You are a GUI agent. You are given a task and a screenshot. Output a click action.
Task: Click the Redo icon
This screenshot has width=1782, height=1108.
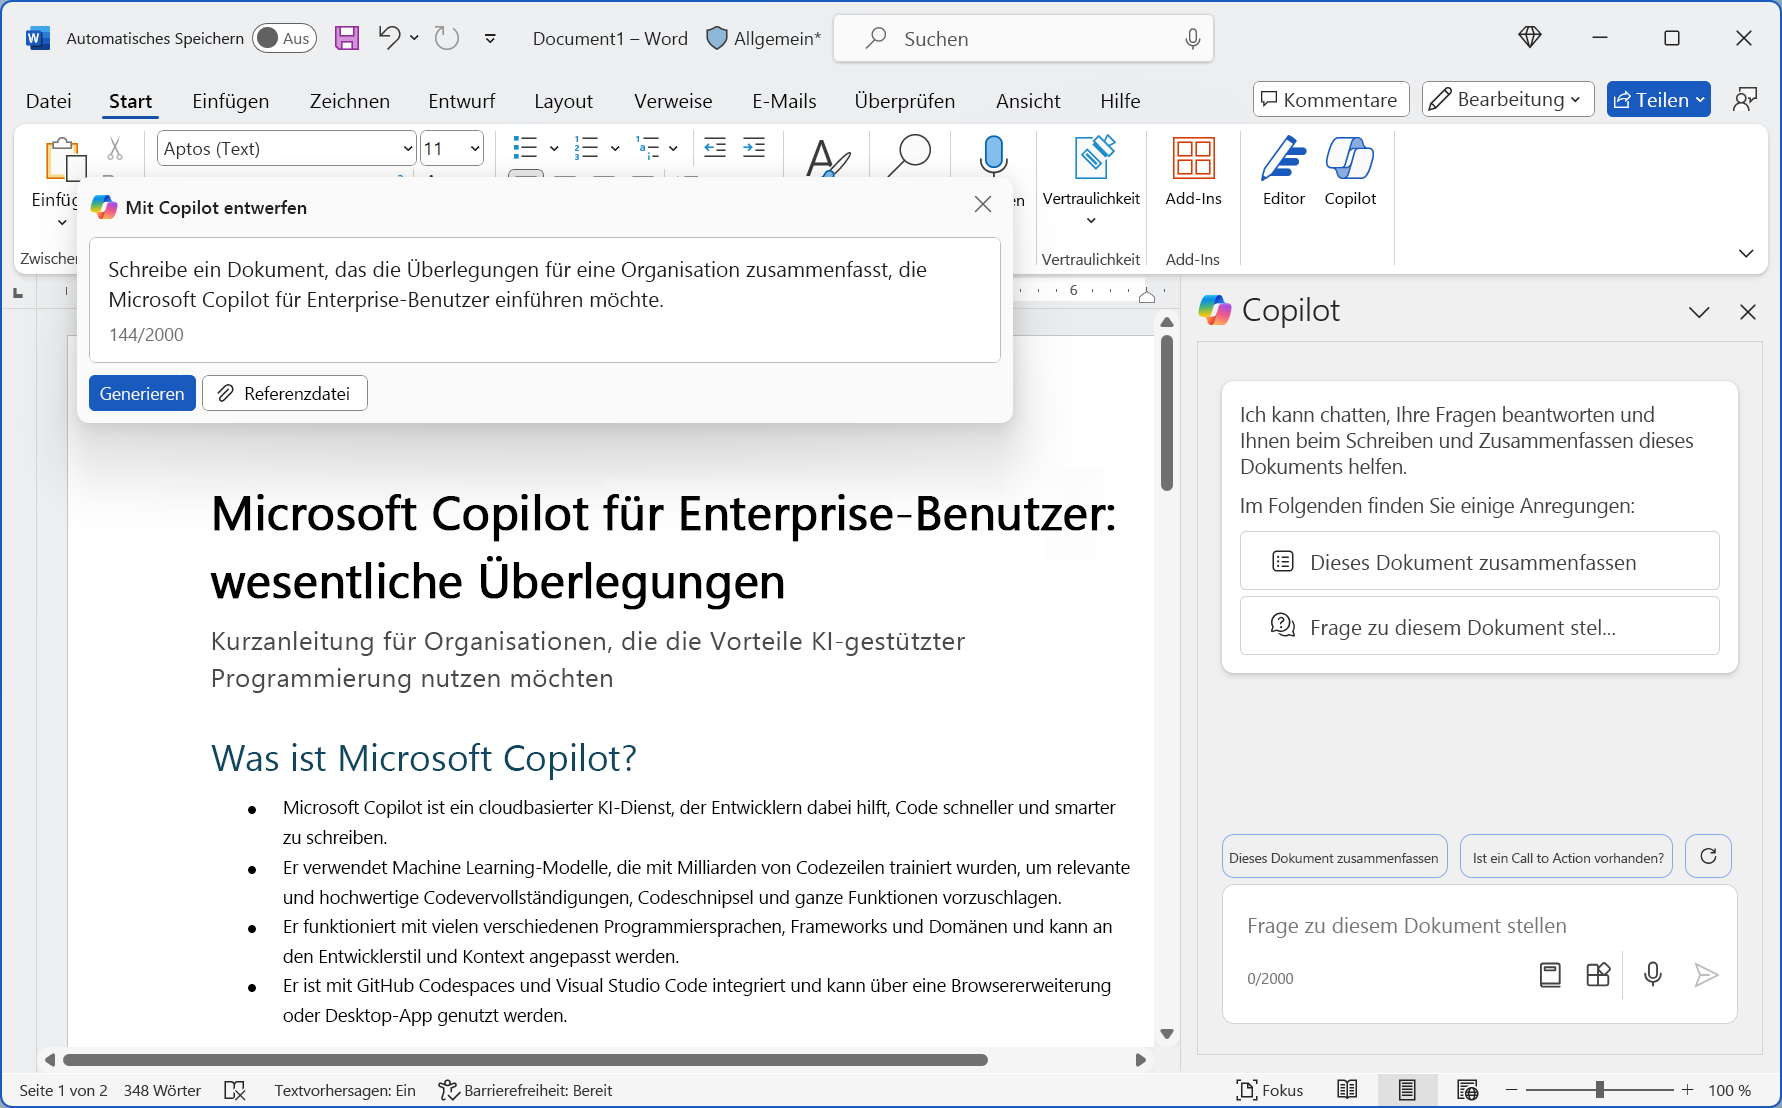point(447,38)
